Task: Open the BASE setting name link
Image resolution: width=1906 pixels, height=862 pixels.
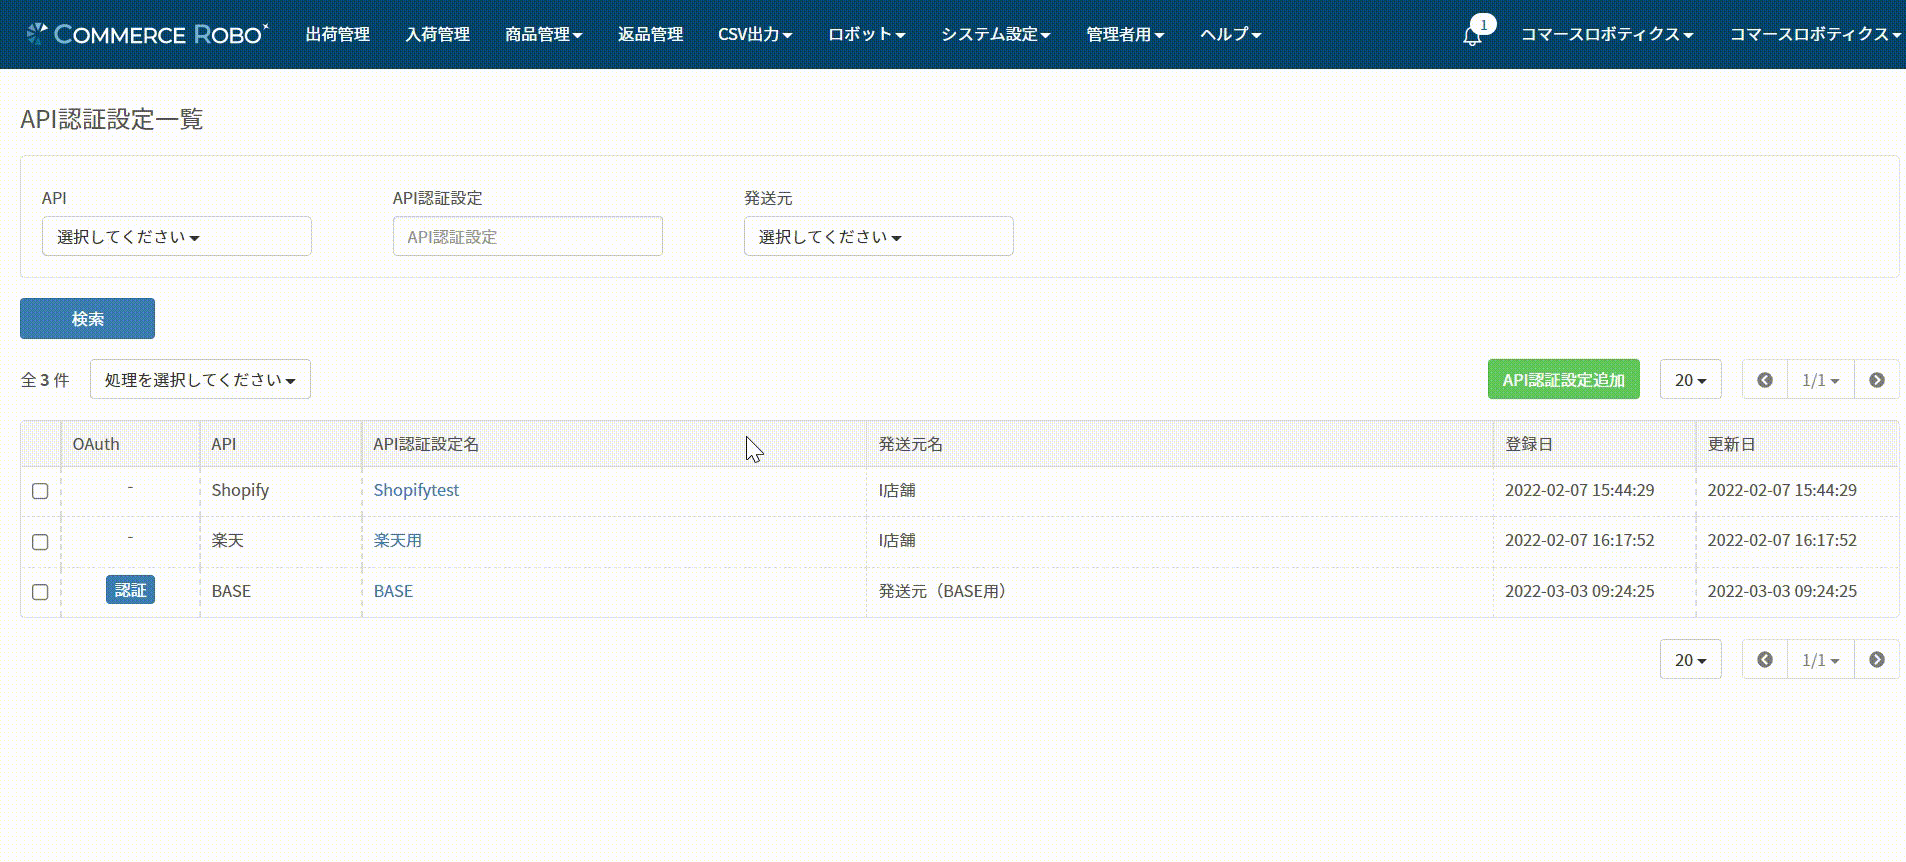Action: click(x=393, y=591)
